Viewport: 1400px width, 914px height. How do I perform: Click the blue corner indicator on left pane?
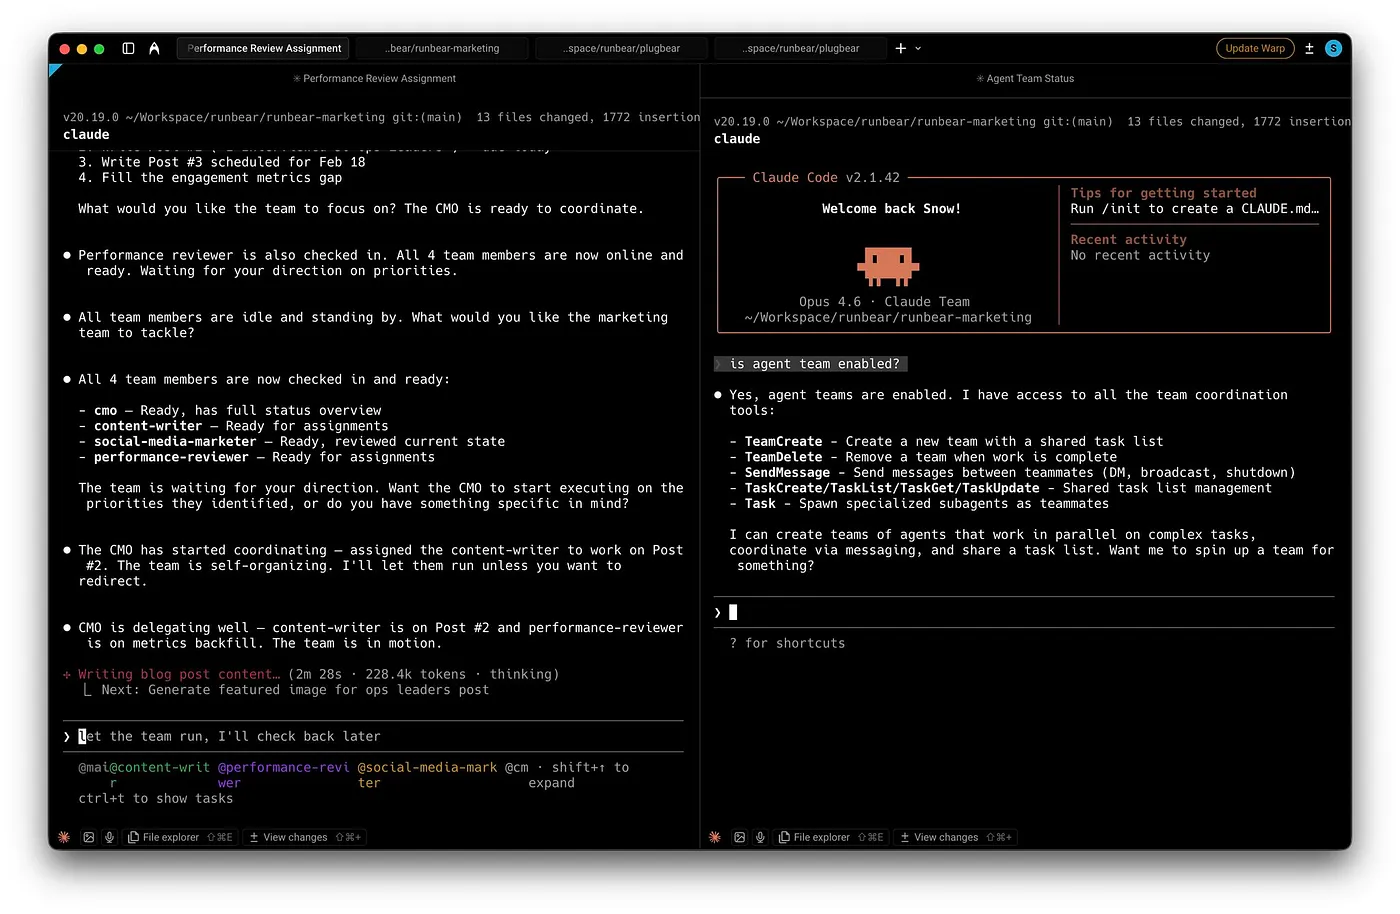(x=54, y=69)
